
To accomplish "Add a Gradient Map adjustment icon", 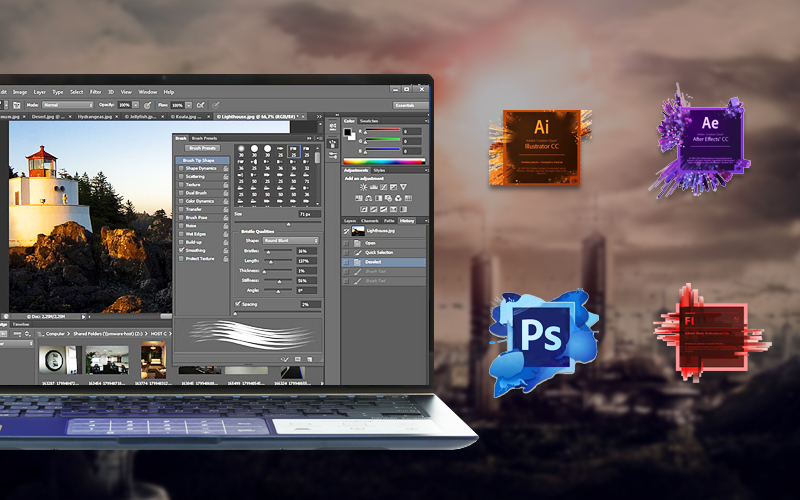I will tap(403, 209).
